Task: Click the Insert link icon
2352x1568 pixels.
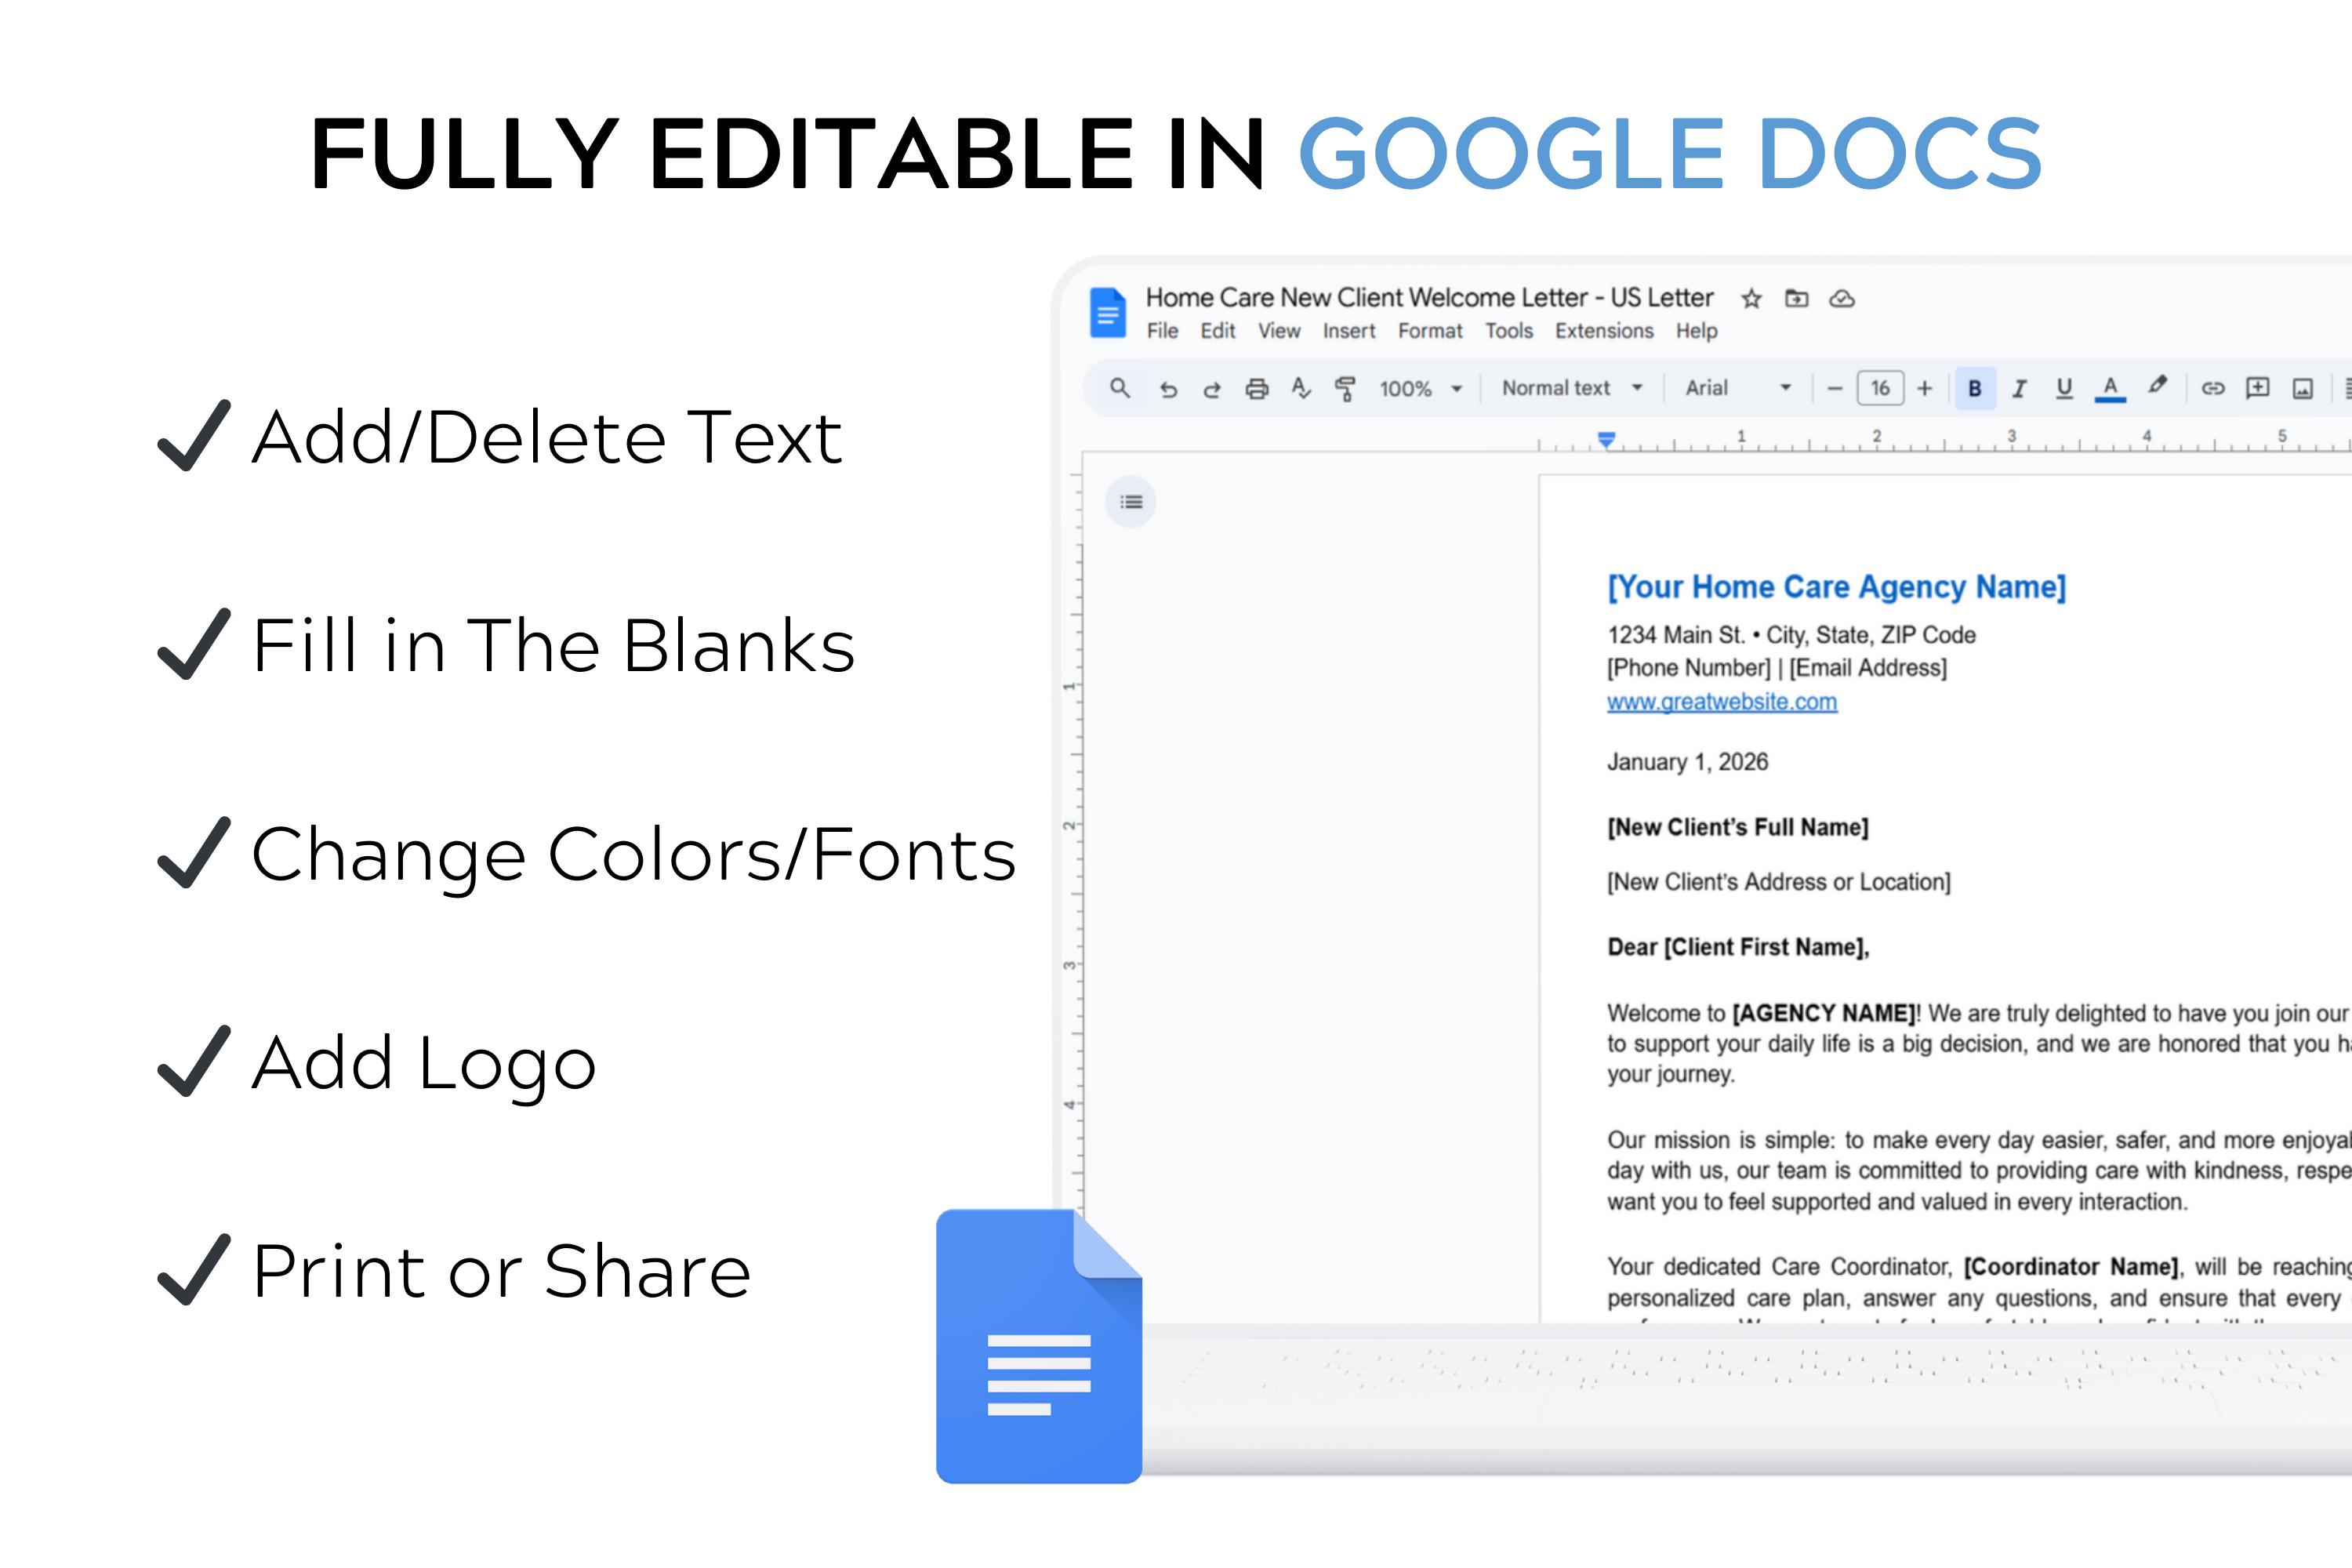Action: tap(2213, 388)
